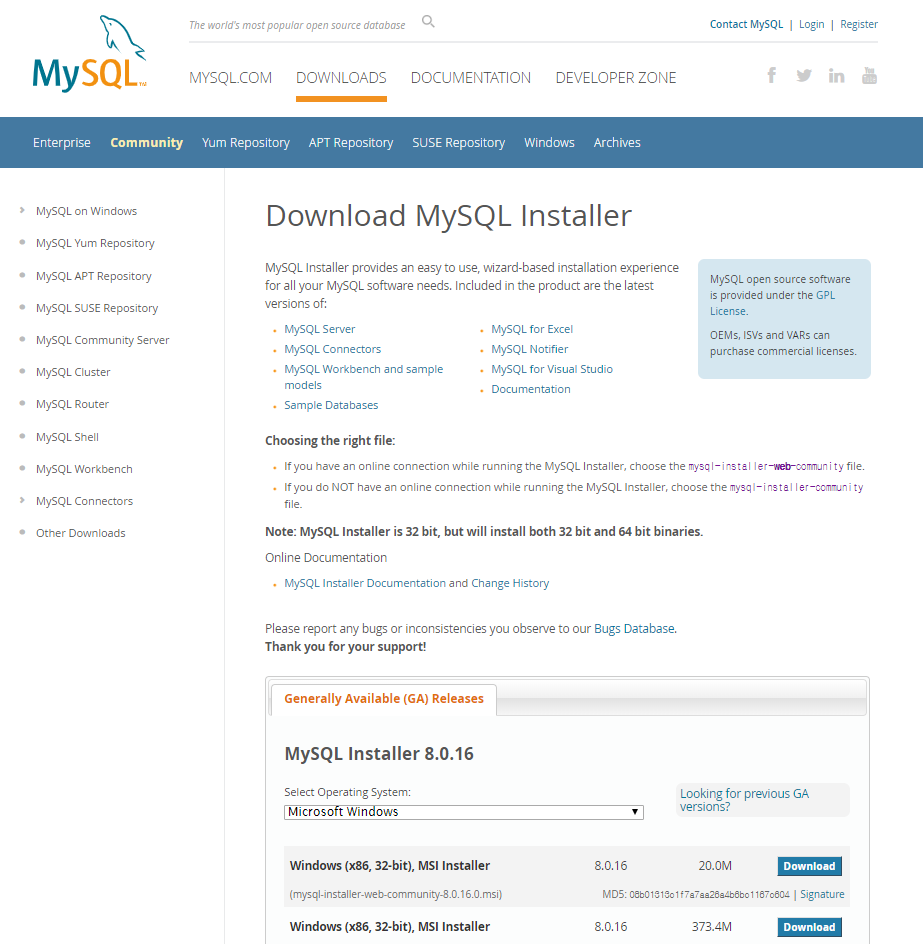Open the Bugs Database link

click(634, 629)
